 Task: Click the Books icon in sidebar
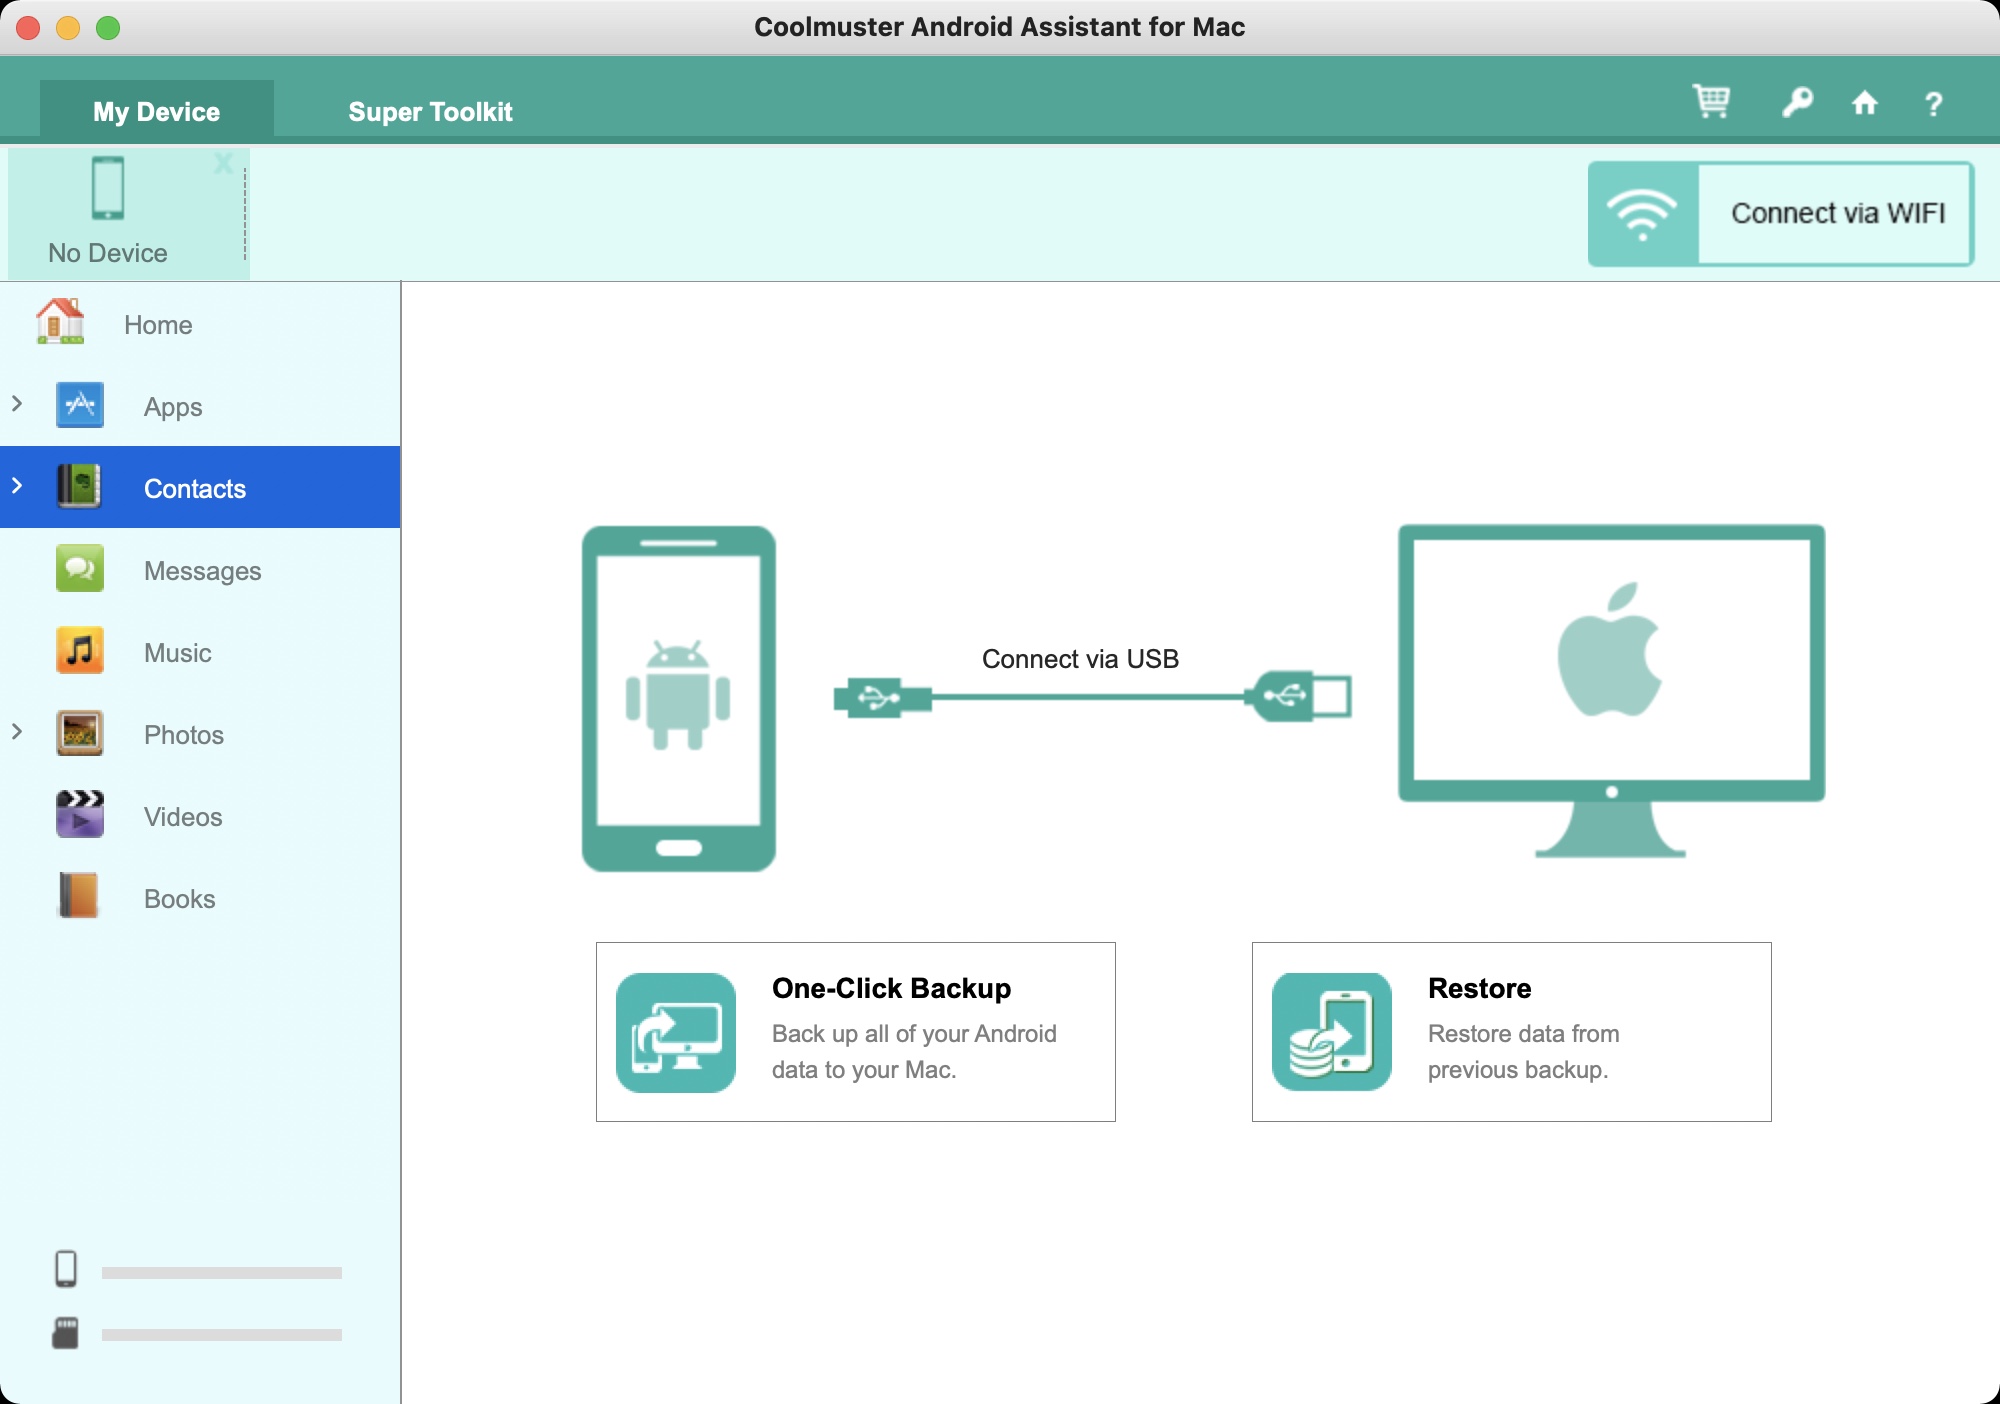click(x=80, y=897)
